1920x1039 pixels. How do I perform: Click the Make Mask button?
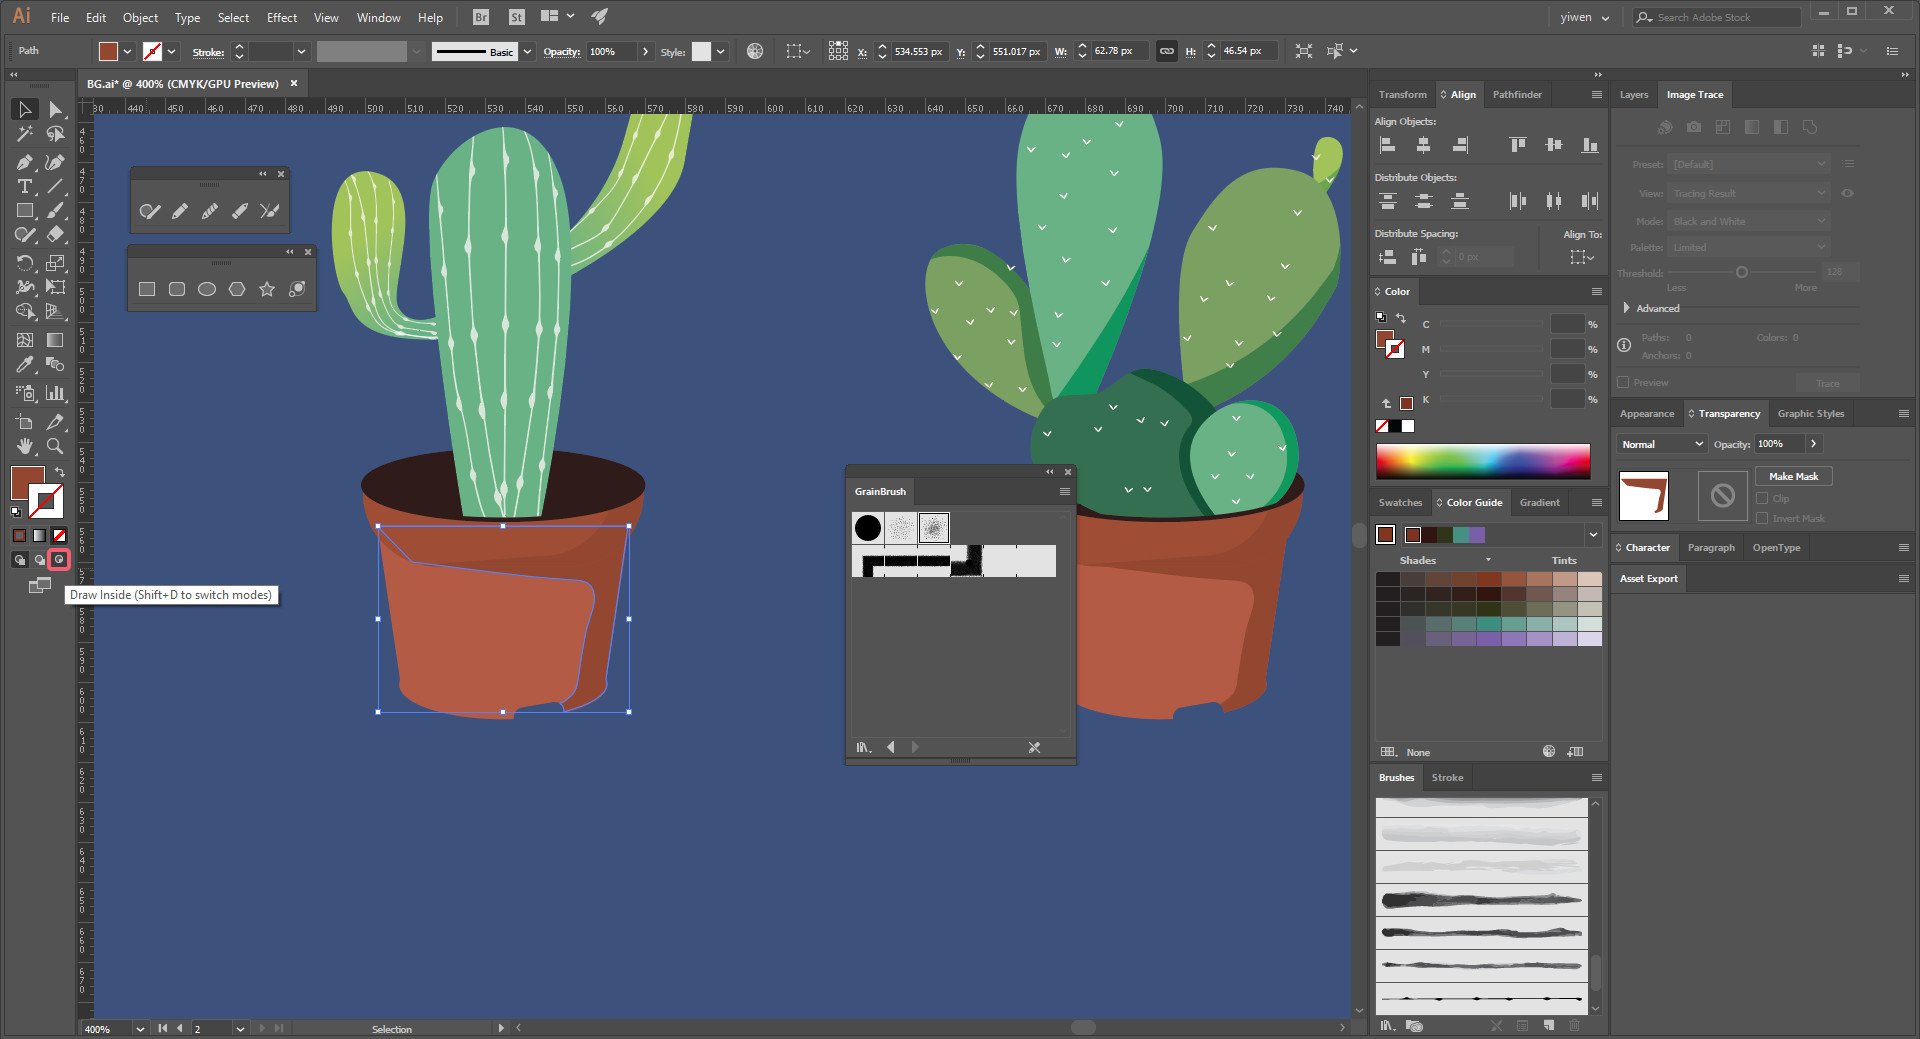pyautogui.click(x=1793, y=477)
